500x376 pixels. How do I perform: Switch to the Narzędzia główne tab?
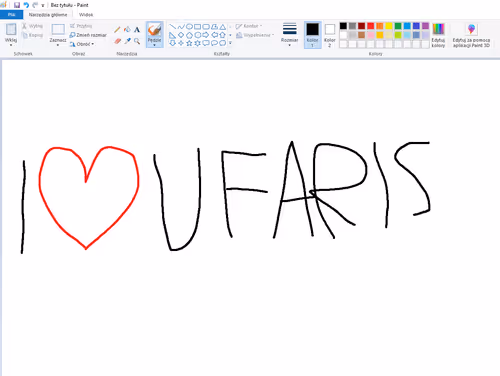click(x=48, y=15)
